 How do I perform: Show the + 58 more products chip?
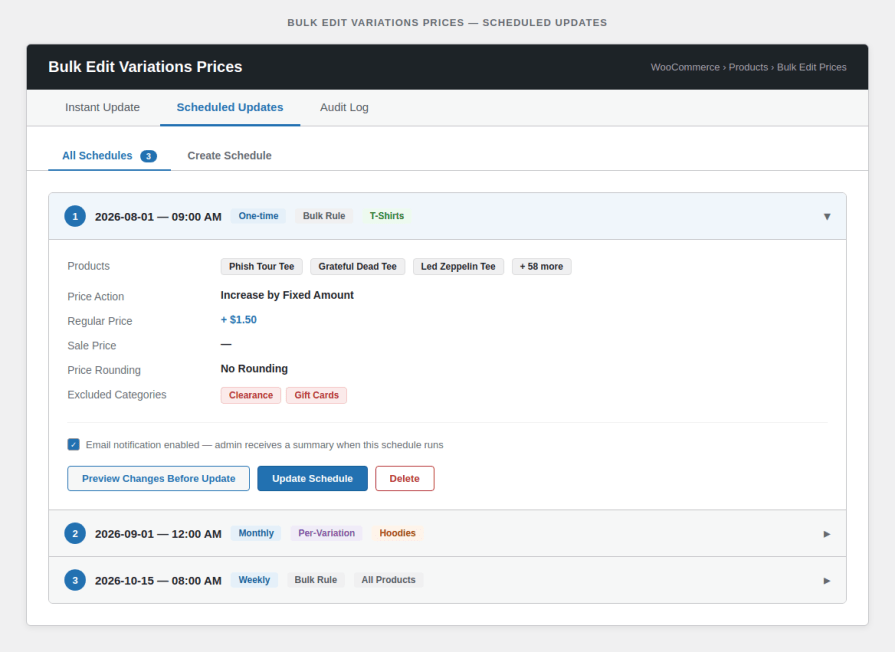(x=541, y=267)
